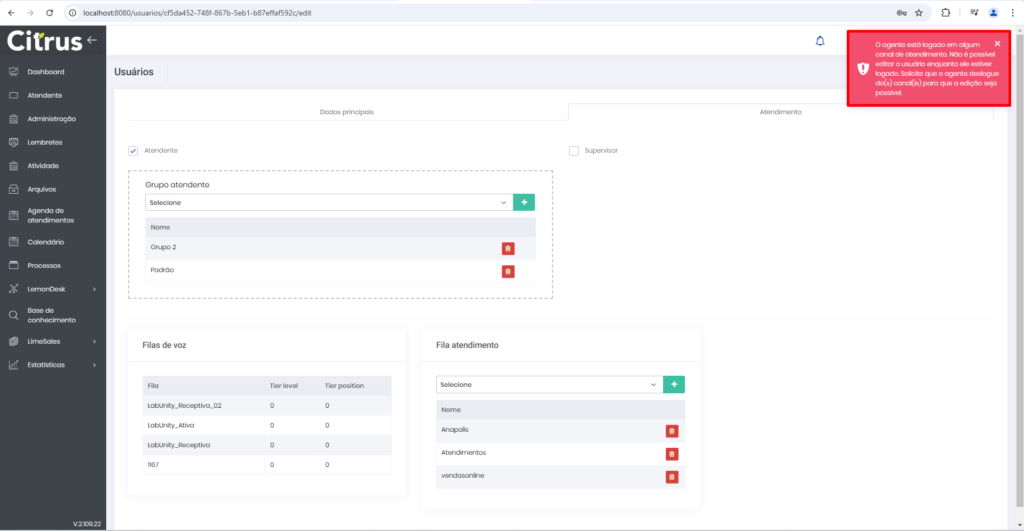The width and height of the screenshot is (1024, 531).
Task: Open the Grupo atendente Selecione dropdown
Action: pos(327,202)
